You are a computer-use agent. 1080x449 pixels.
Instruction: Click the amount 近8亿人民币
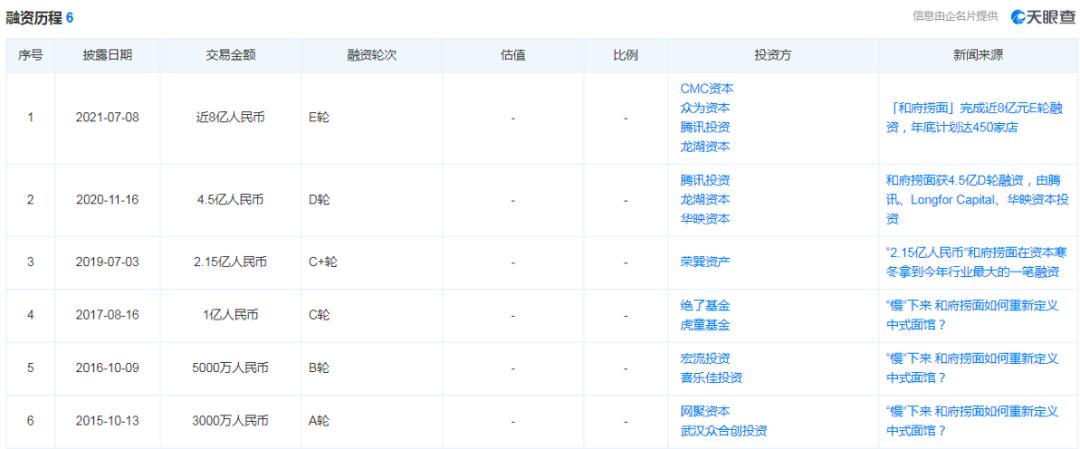click(x=231, y=118)
